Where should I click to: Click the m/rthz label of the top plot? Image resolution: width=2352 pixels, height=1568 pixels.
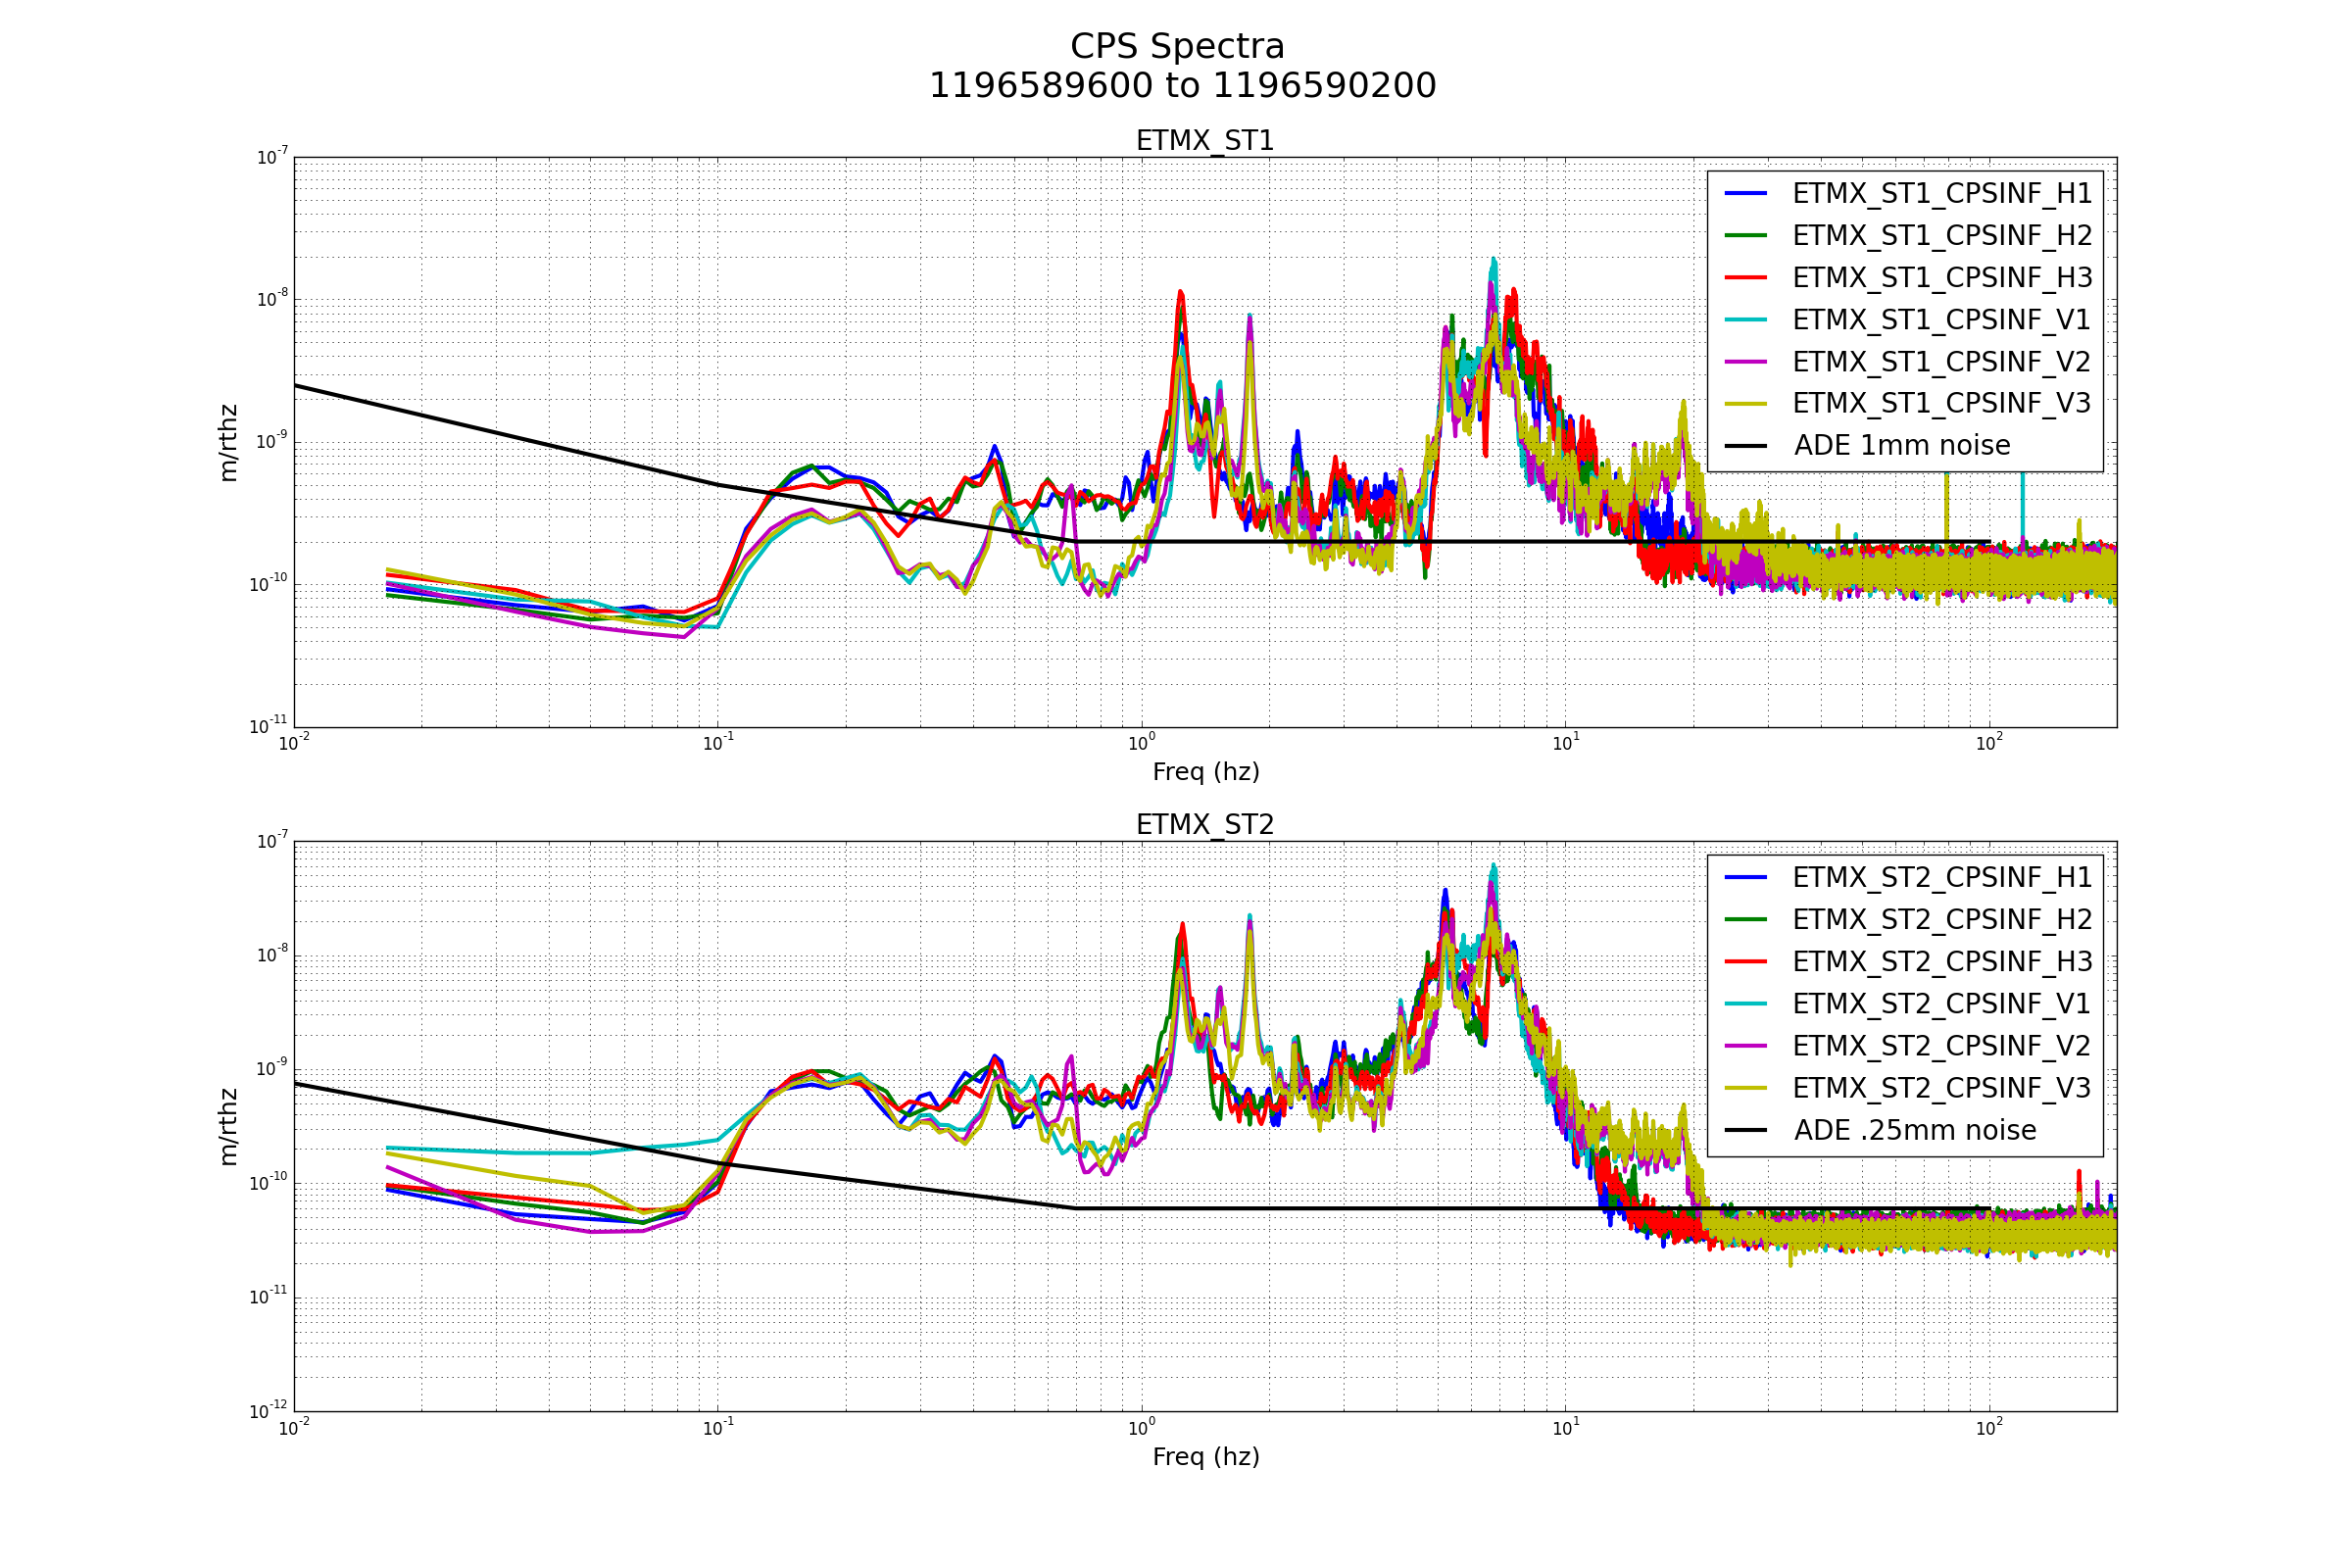point(229,443)
